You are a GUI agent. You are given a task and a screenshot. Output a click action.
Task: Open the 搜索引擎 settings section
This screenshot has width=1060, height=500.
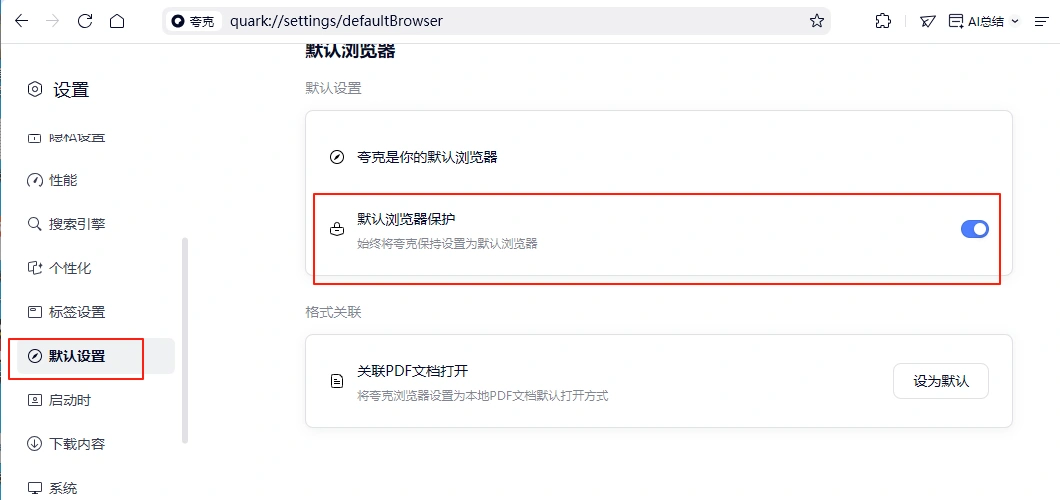[76, 224]
